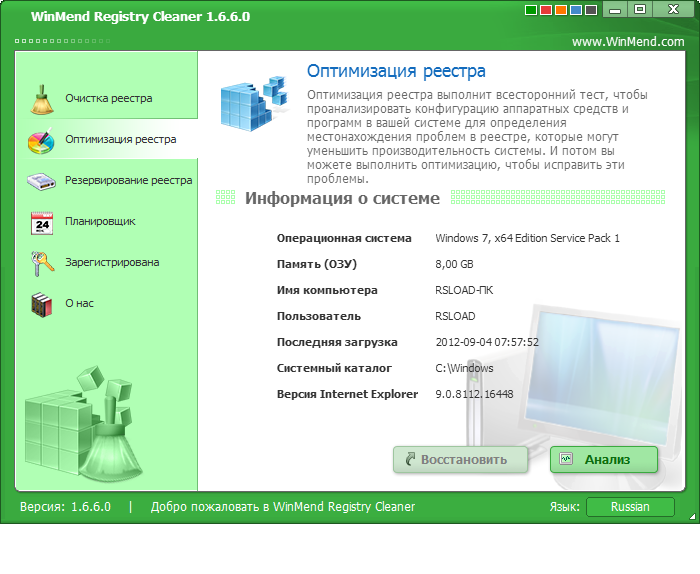Open the Russian language selector

(x=630, y=507)
